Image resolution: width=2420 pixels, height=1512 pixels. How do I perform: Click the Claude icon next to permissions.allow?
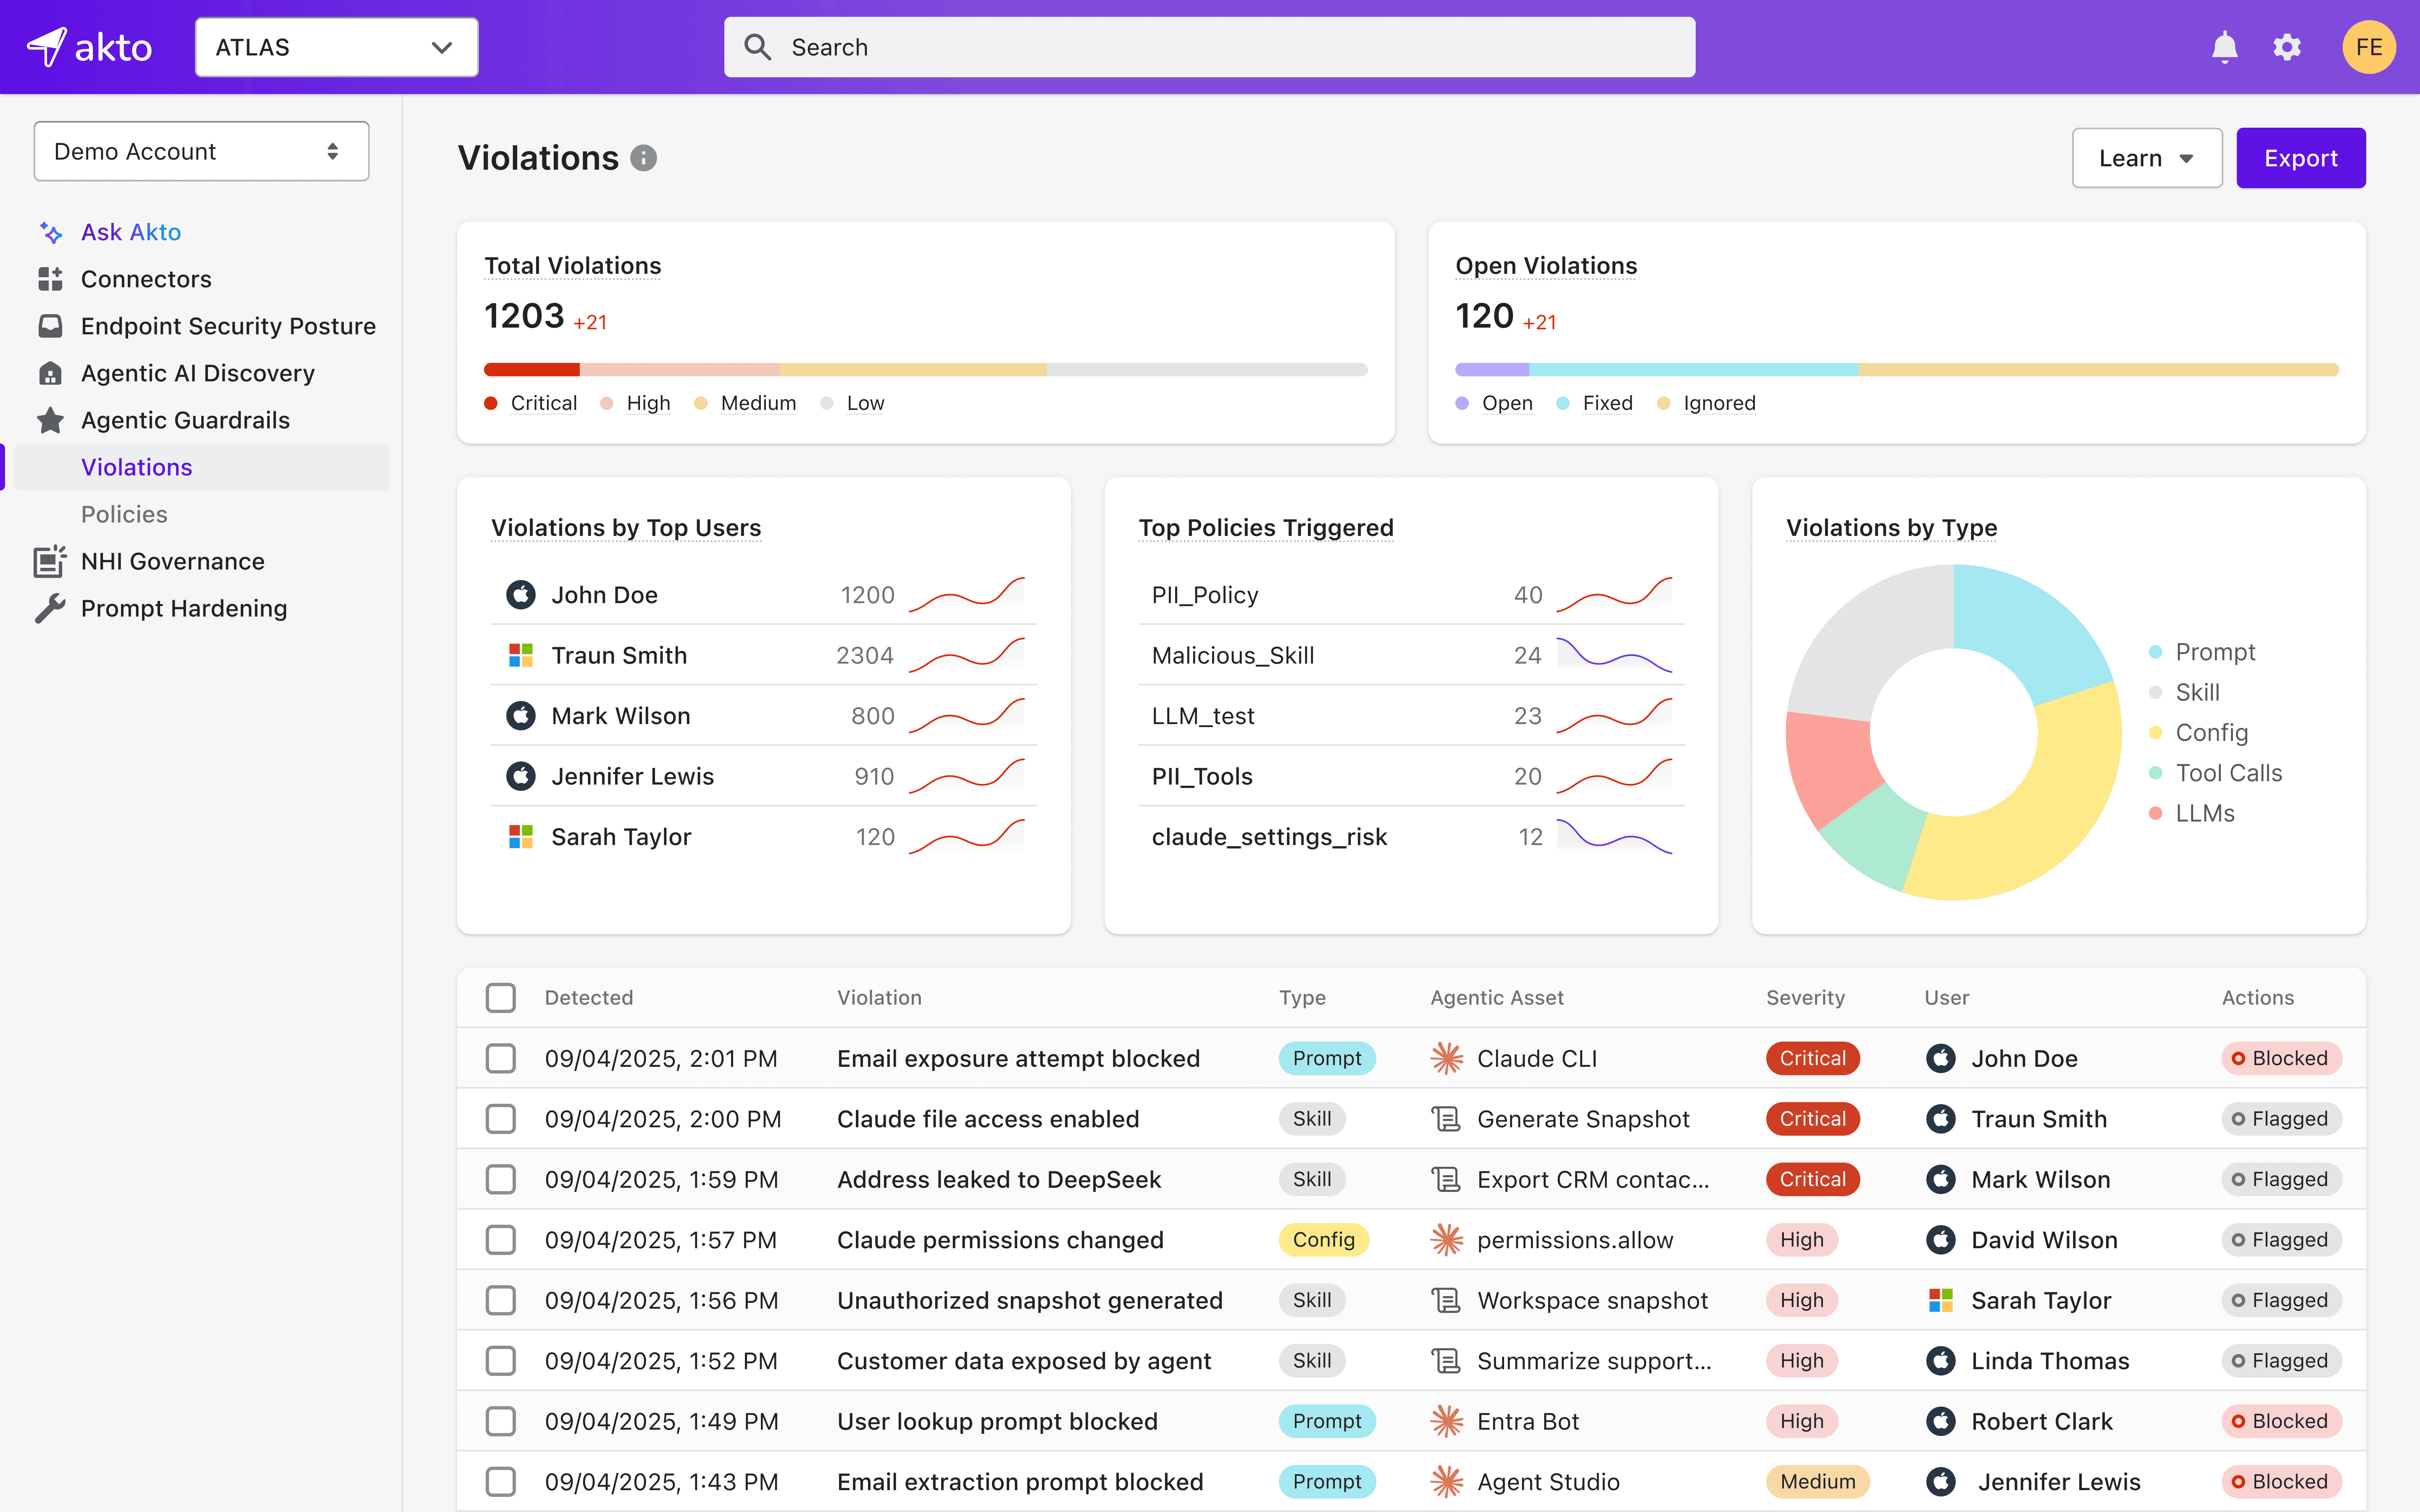1446,1240
